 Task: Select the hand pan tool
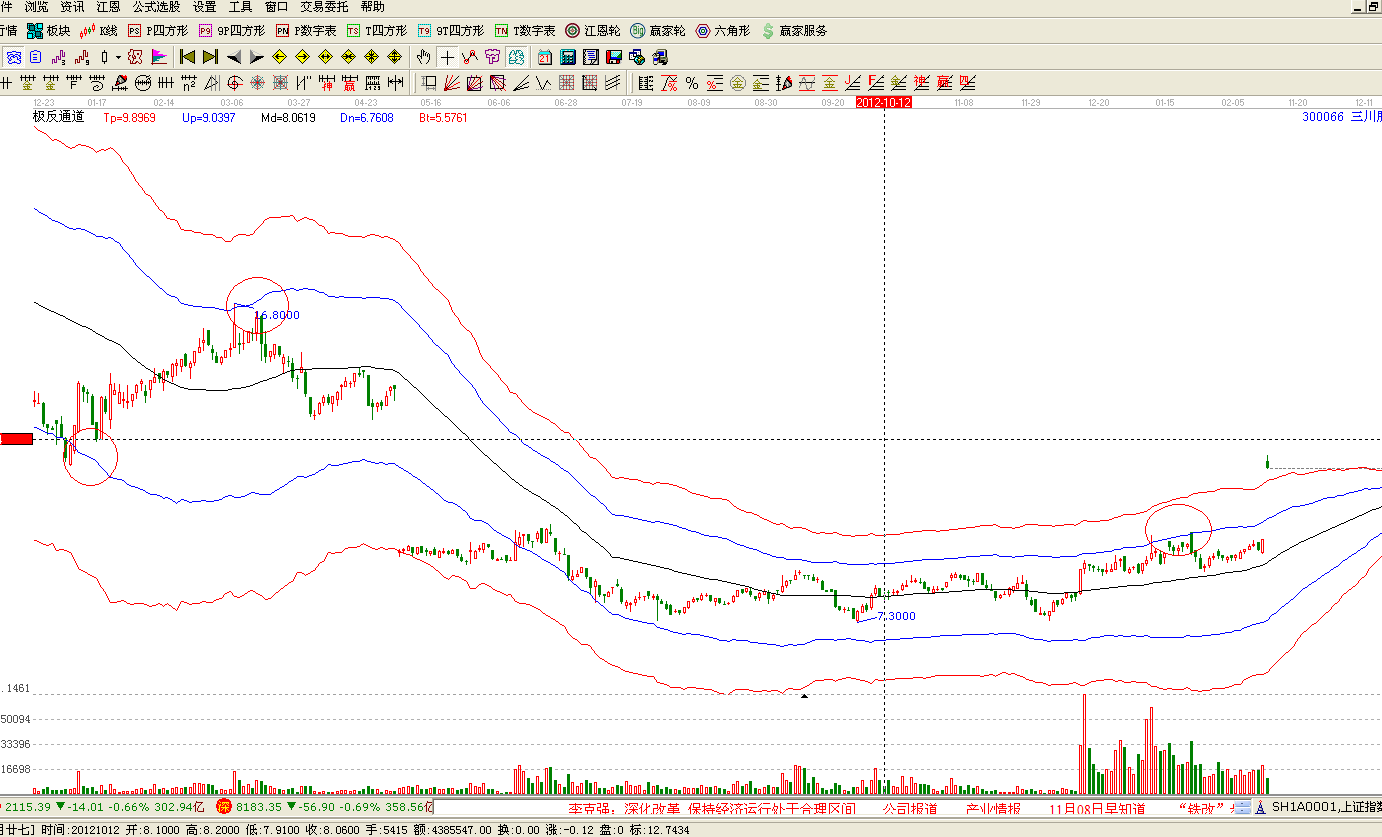point(424,57)
